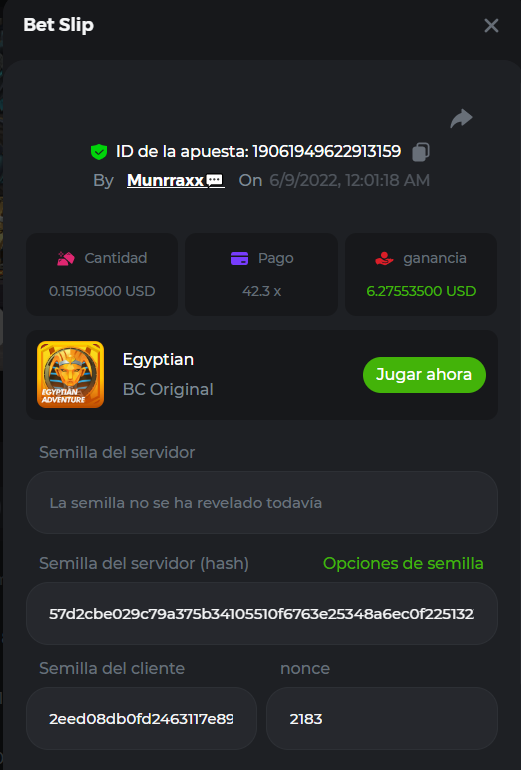Click the purple Pago card icon
This screenshot has height=770, width=521.
[x=240, y=258]
